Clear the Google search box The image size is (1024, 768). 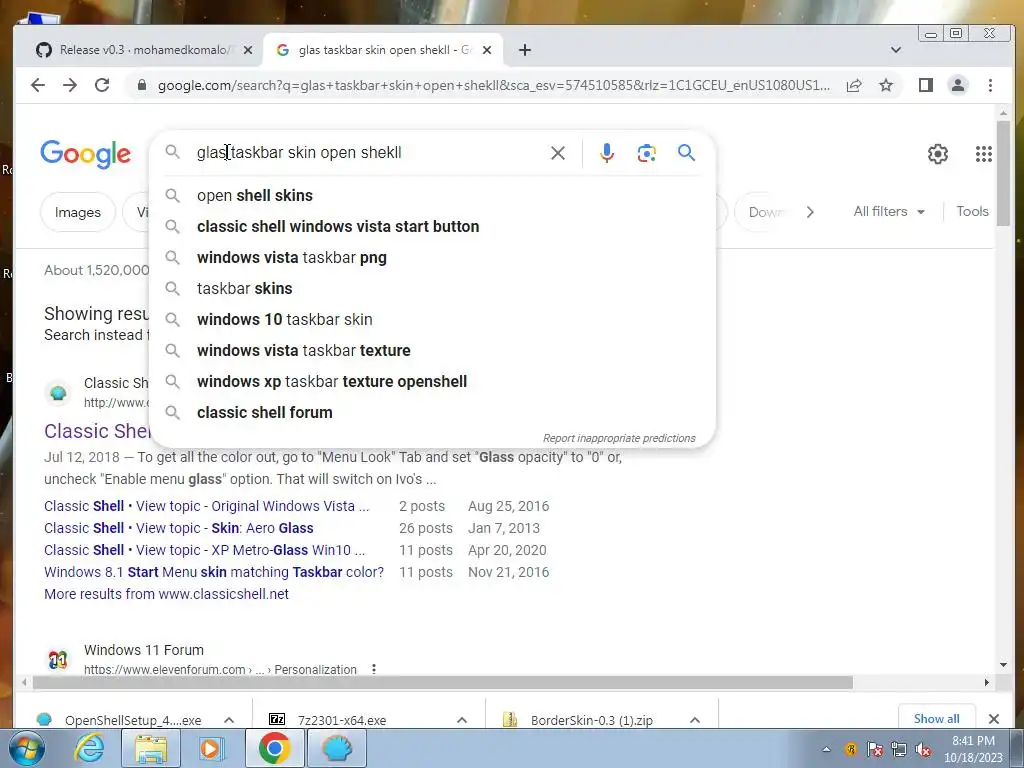tap(558, 153)
